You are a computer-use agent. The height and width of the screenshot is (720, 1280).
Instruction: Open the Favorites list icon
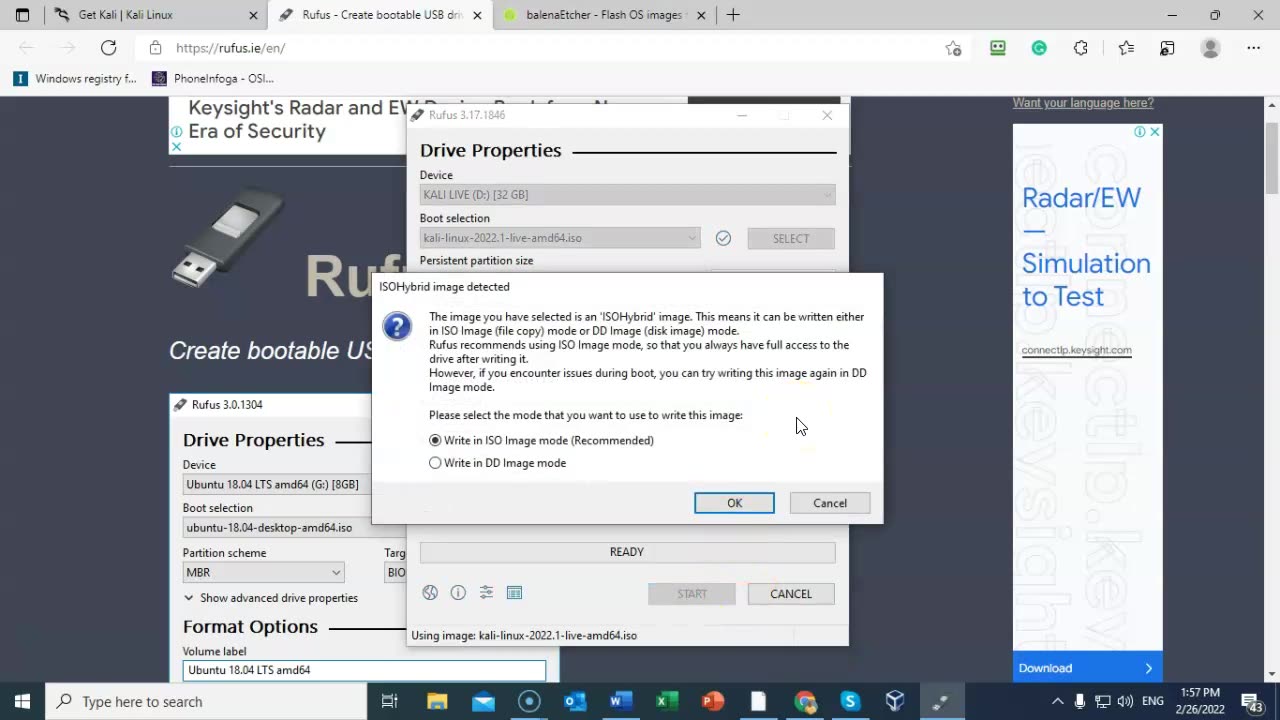coord(1126,48)
